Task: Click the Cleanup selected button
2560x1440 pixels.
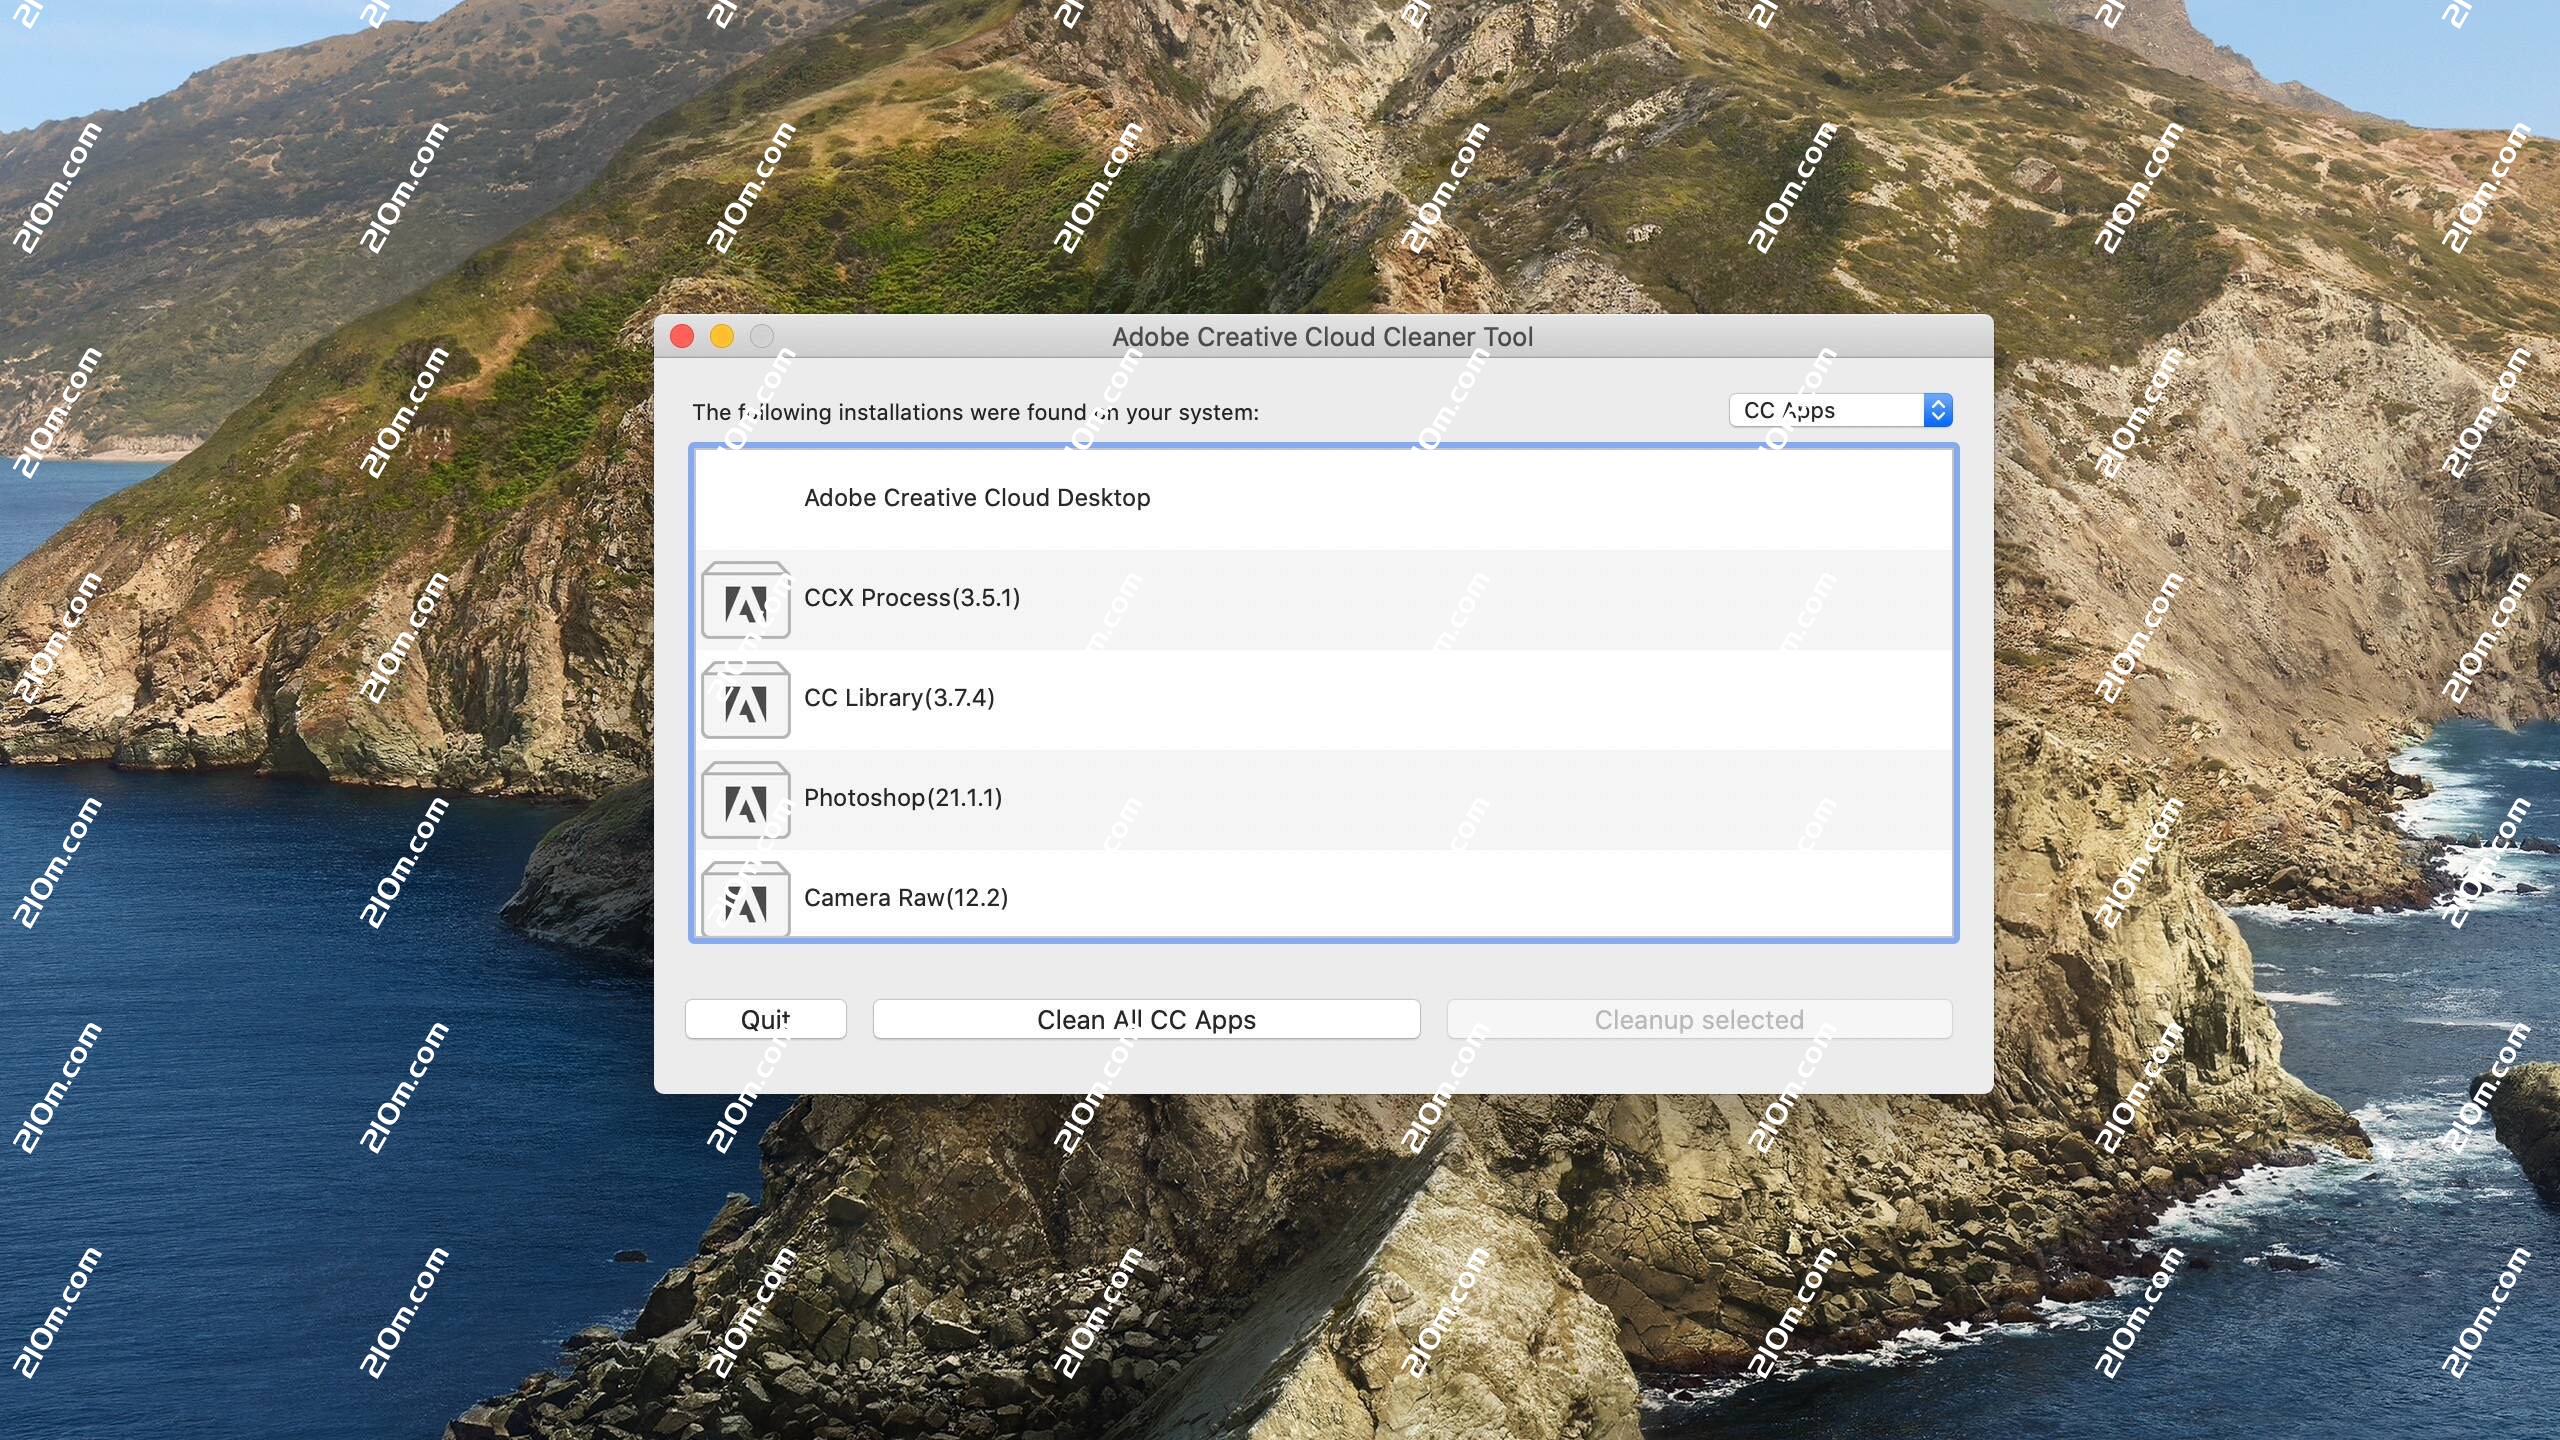Action: (1699, 1019)
